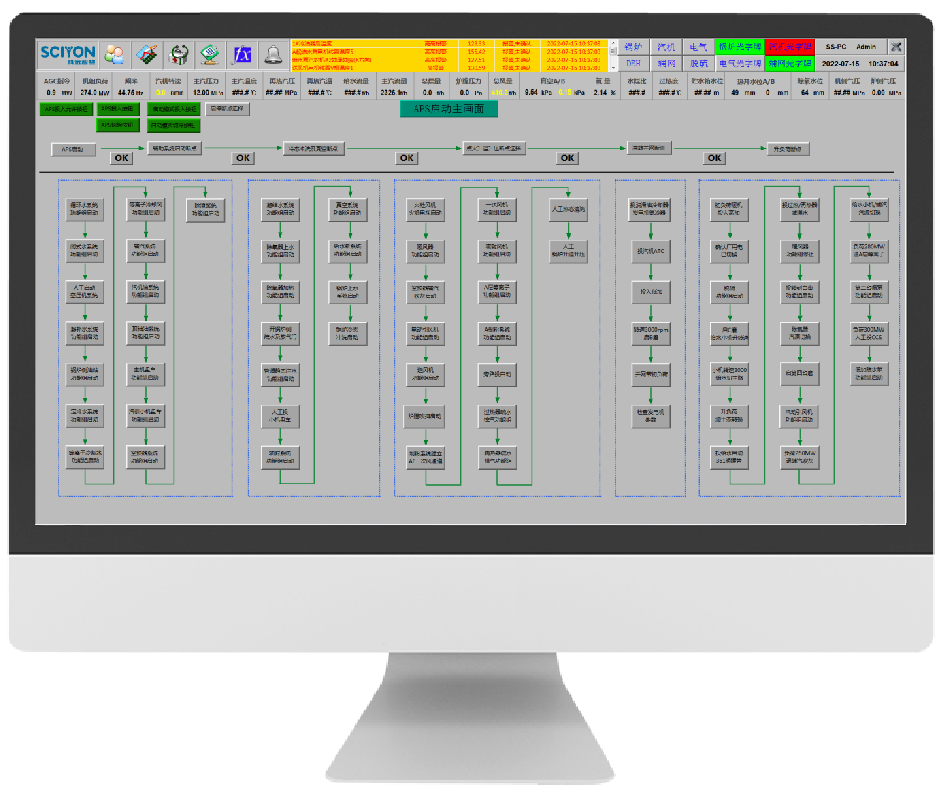Click the APS启动主画面 title banner
Image resolution: width=946 pixels, height=805 pixels.
pyautogui.click(x=448, y=109)
